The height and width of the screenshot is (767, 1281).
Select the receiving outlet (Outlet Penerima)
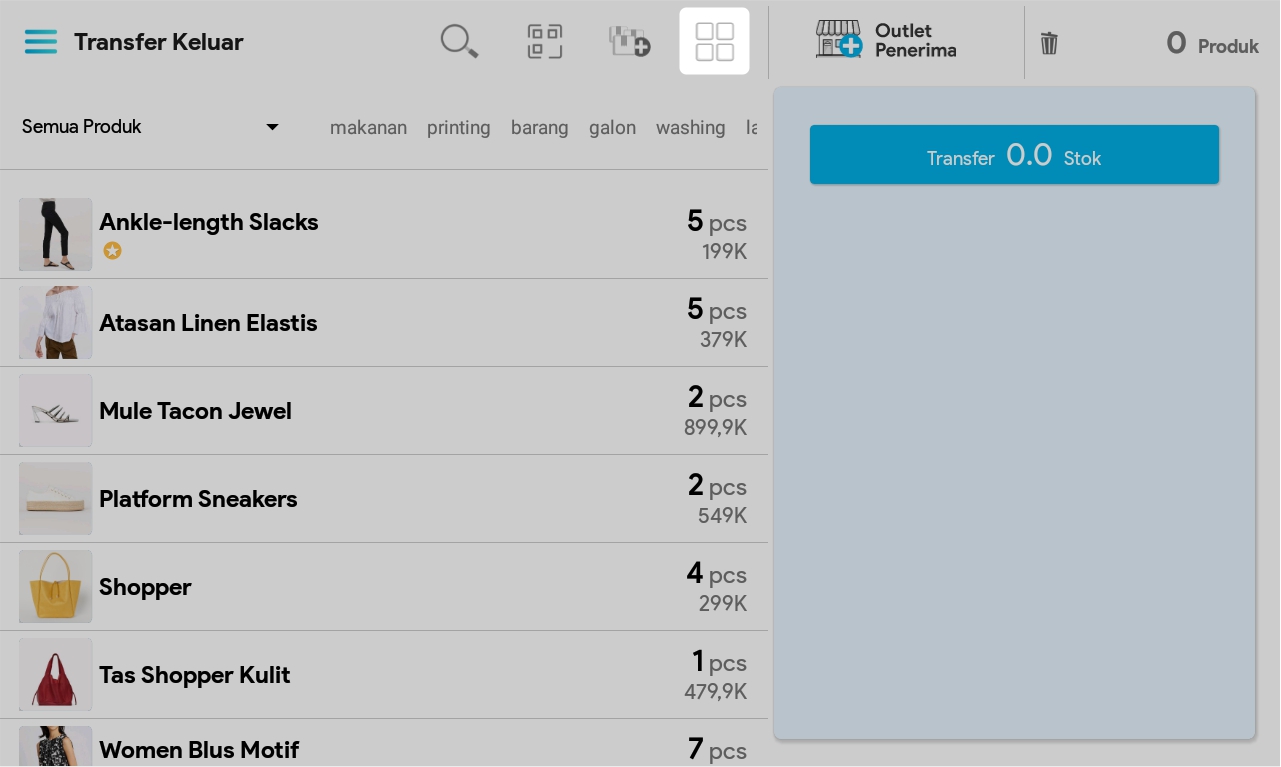pyautogui.click(x=886, y=40)
